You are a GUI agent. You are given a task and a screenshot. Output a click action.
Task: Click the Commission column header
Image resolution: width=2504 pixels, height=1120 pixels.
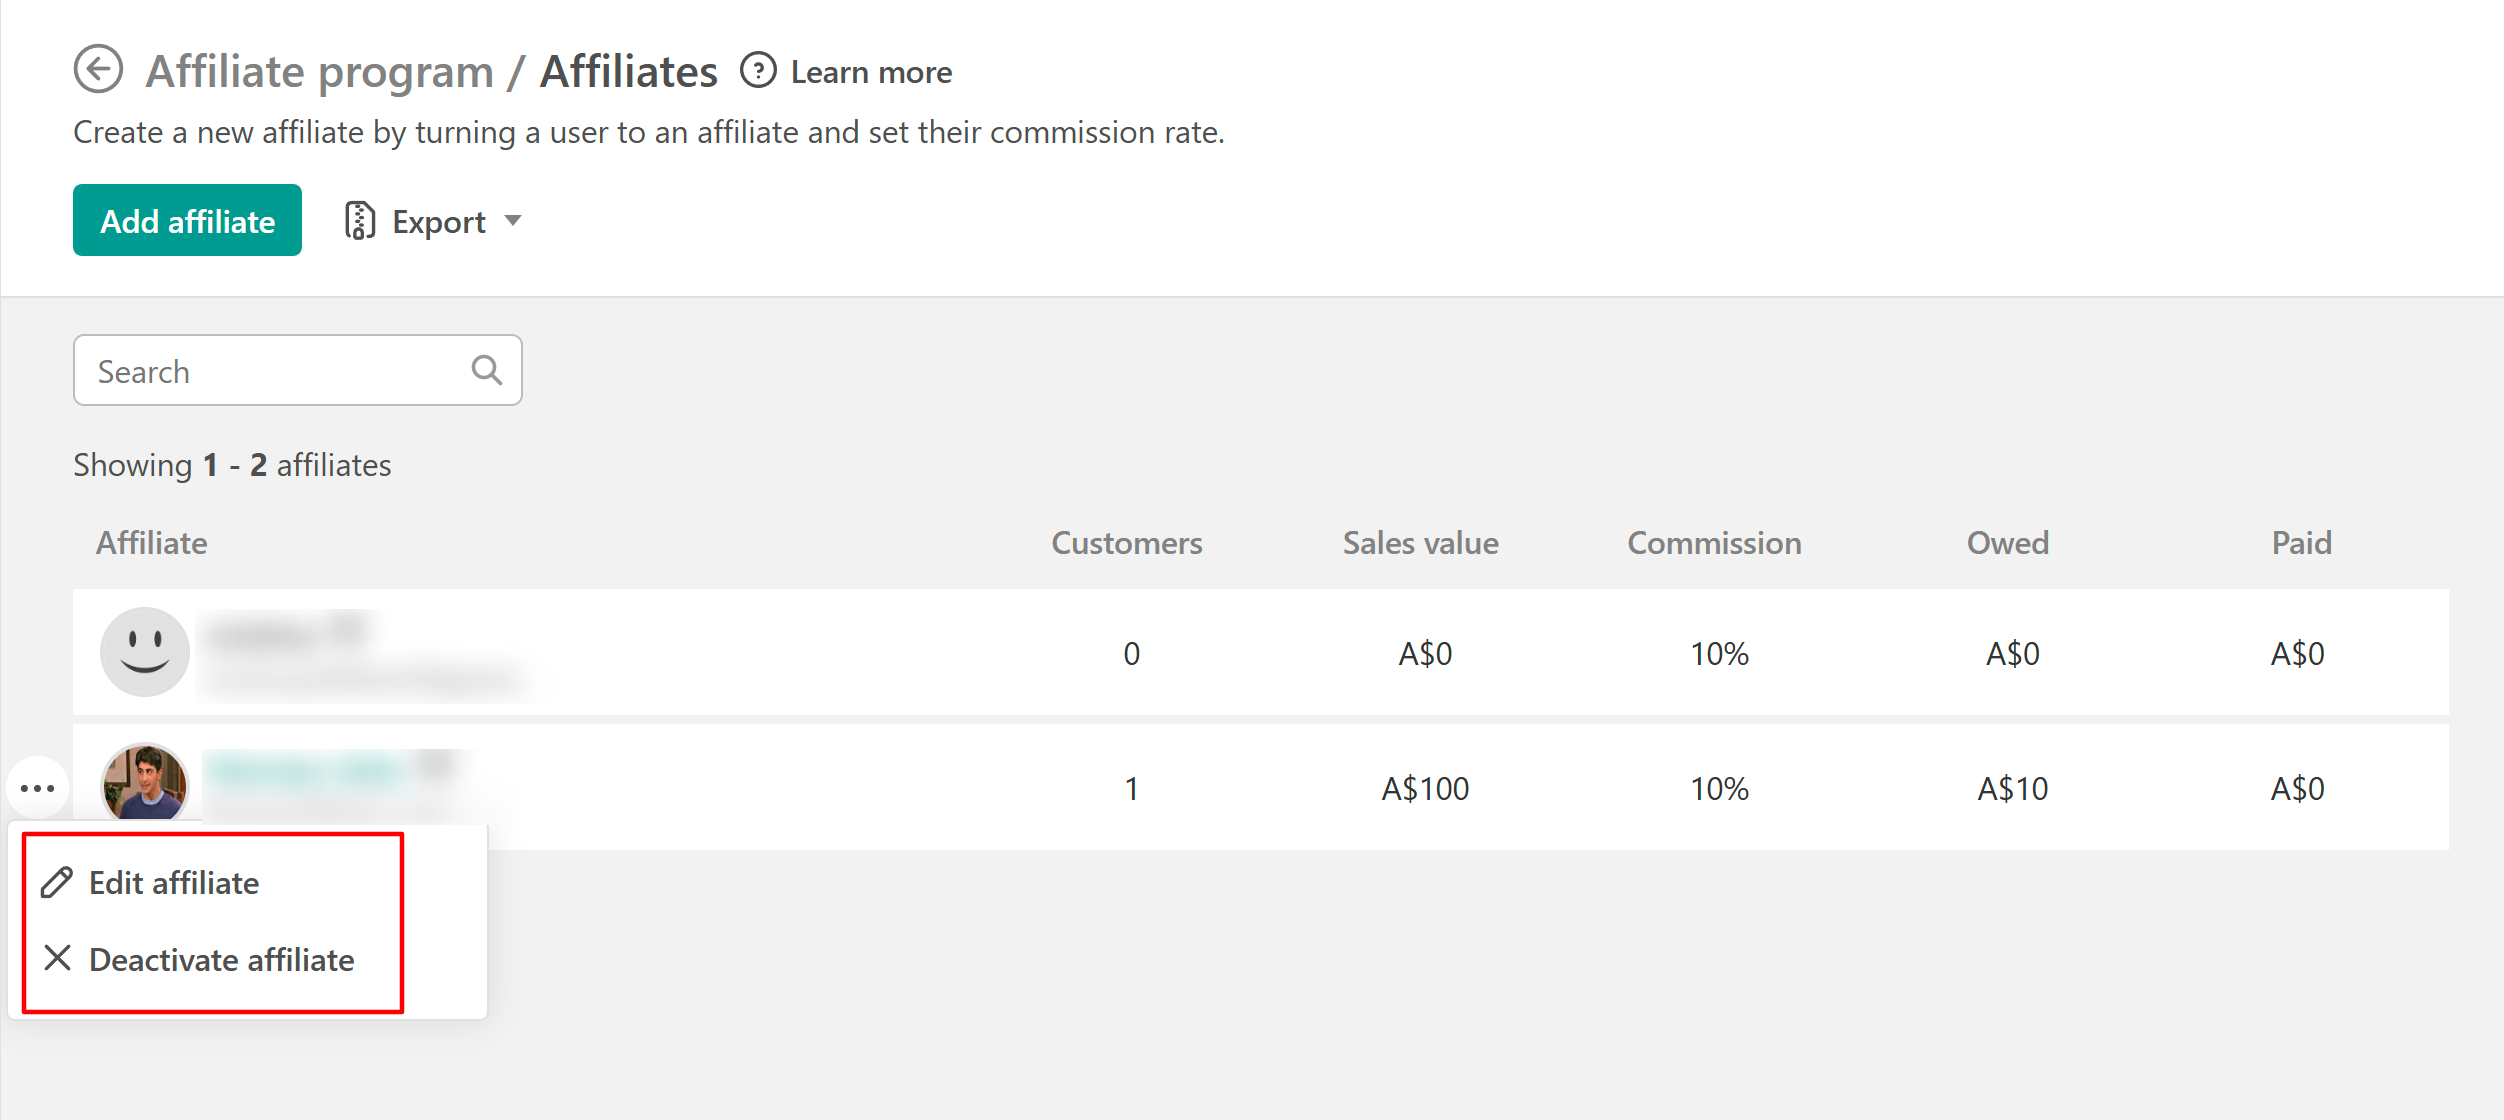click(1714, 543)
